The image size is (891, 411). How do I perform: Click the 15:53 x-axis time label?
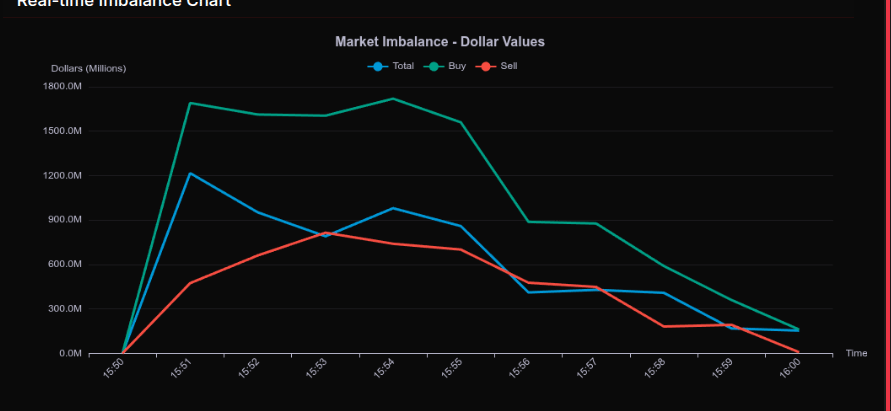(319, 369)
